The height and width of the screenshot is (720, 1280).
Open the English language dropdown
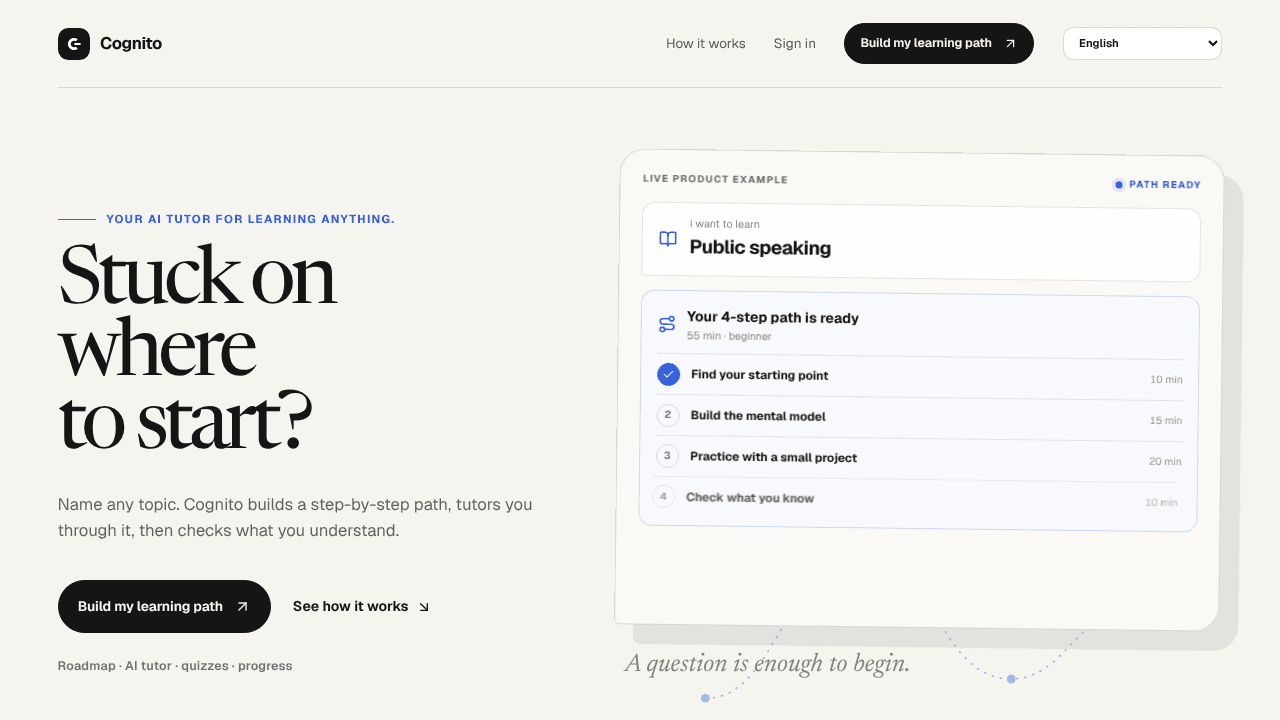pos(1142,44)
